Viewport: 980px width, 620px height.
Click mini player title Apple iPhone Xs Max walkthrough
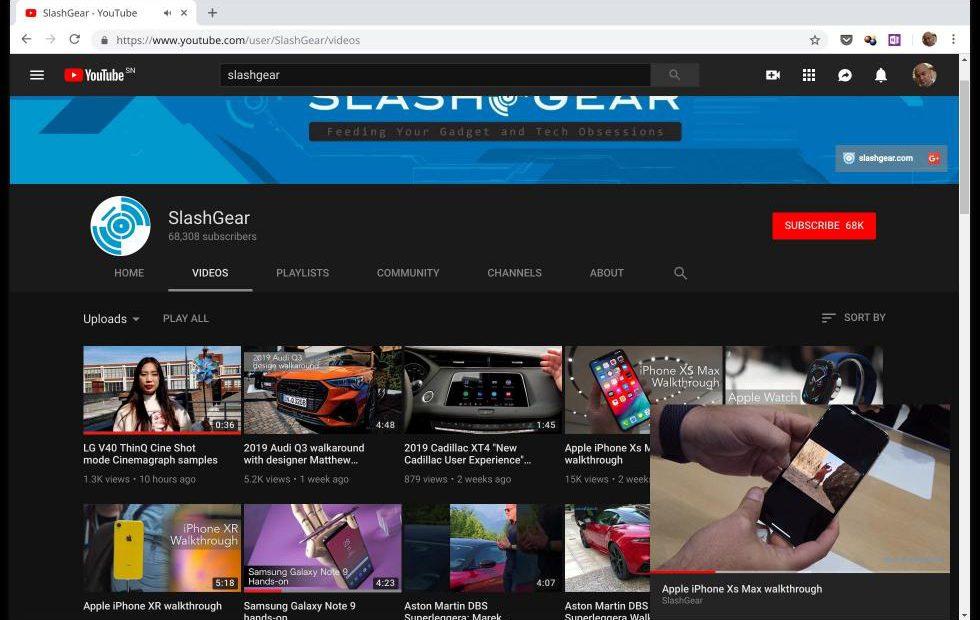(742, 589)
